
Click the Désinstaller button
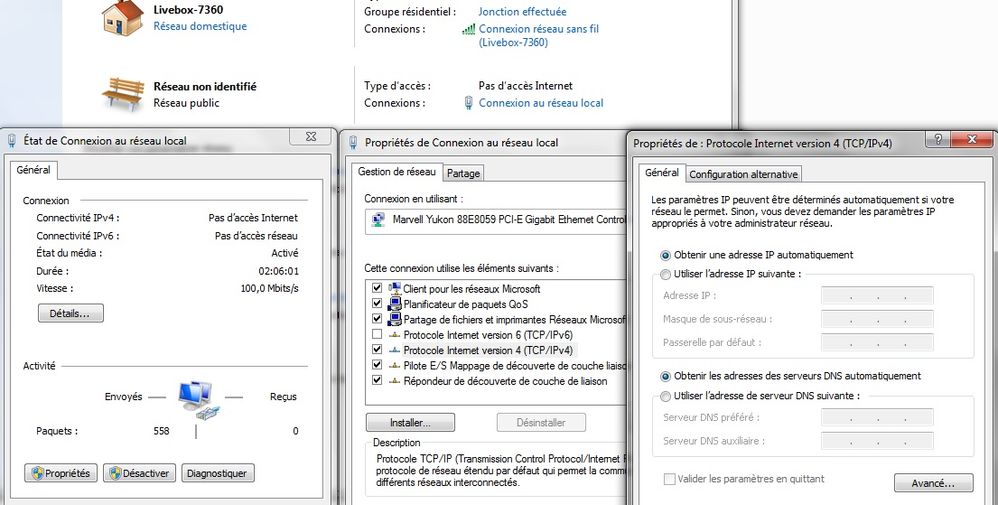[x=541, y=423]
